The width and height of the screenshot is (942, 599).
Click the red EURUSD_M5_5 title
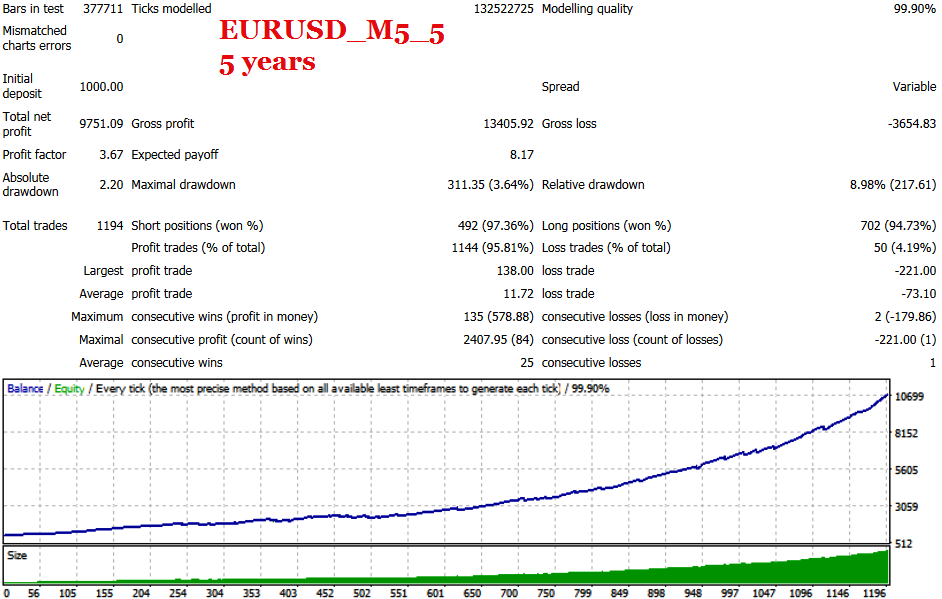coord(332,31)
